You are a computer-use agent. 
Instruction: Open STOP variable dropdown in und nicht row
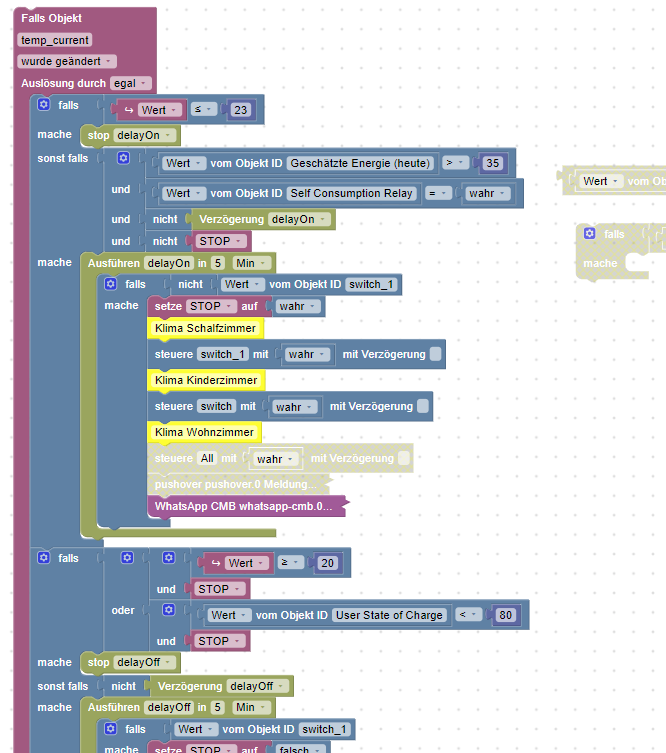(x=221, y=241)
